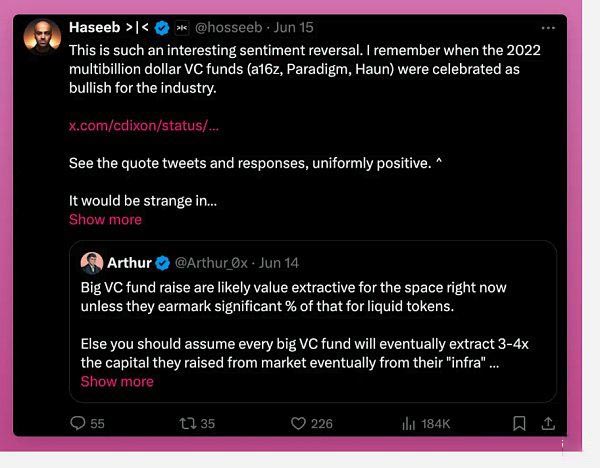Open the Jun 15 timestamp
This screenshot has width=600, height=468.
click(x=293, y=28)
